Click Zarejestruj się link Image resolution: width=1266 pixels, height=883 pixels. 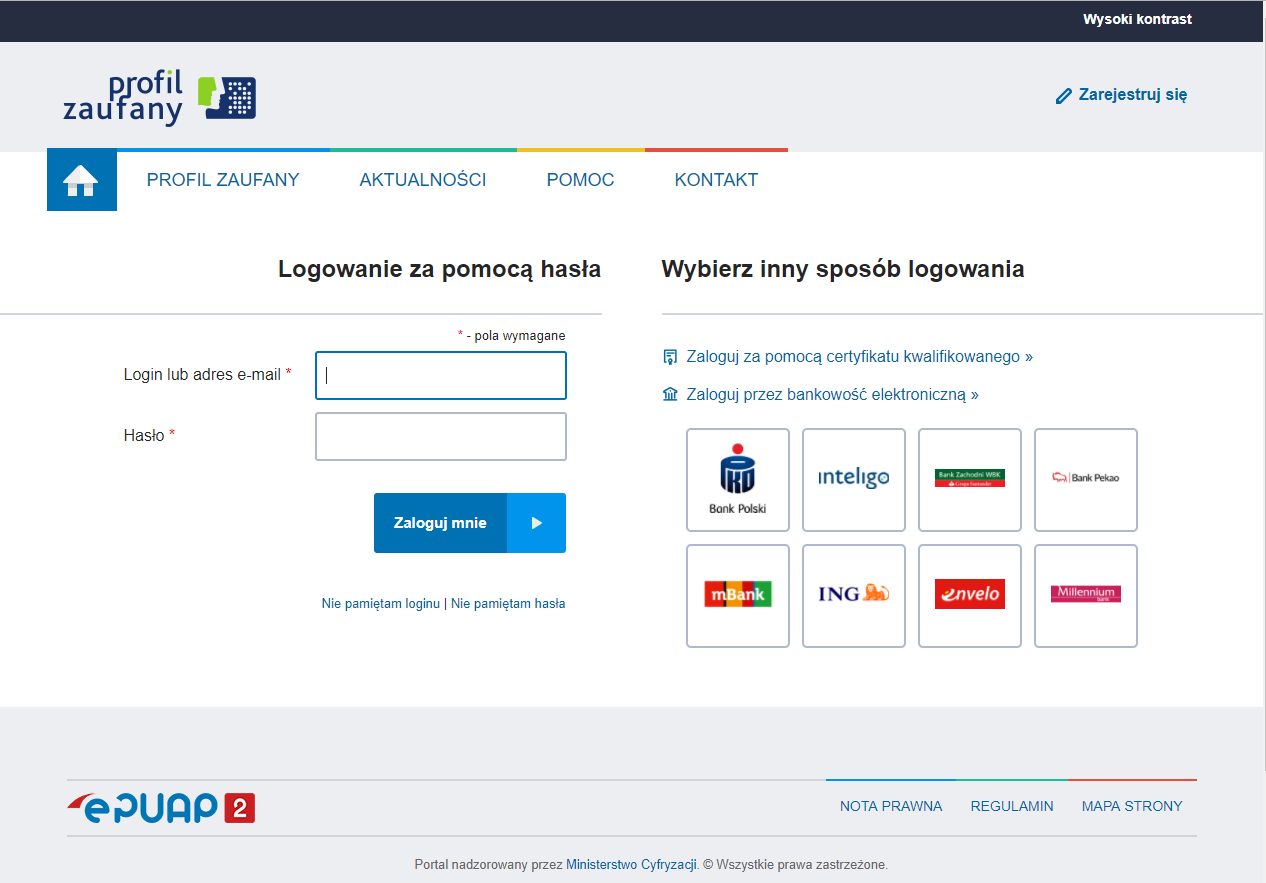[x=1133, y=95]
